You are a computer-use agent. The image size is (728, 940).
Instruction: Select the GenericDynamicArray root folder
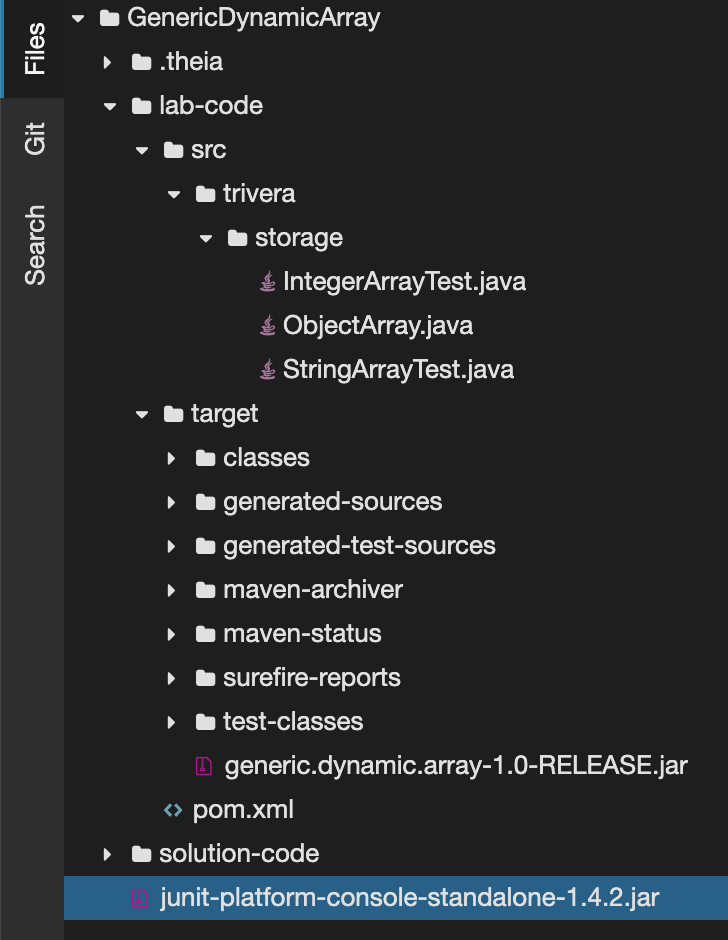point(254,17)
